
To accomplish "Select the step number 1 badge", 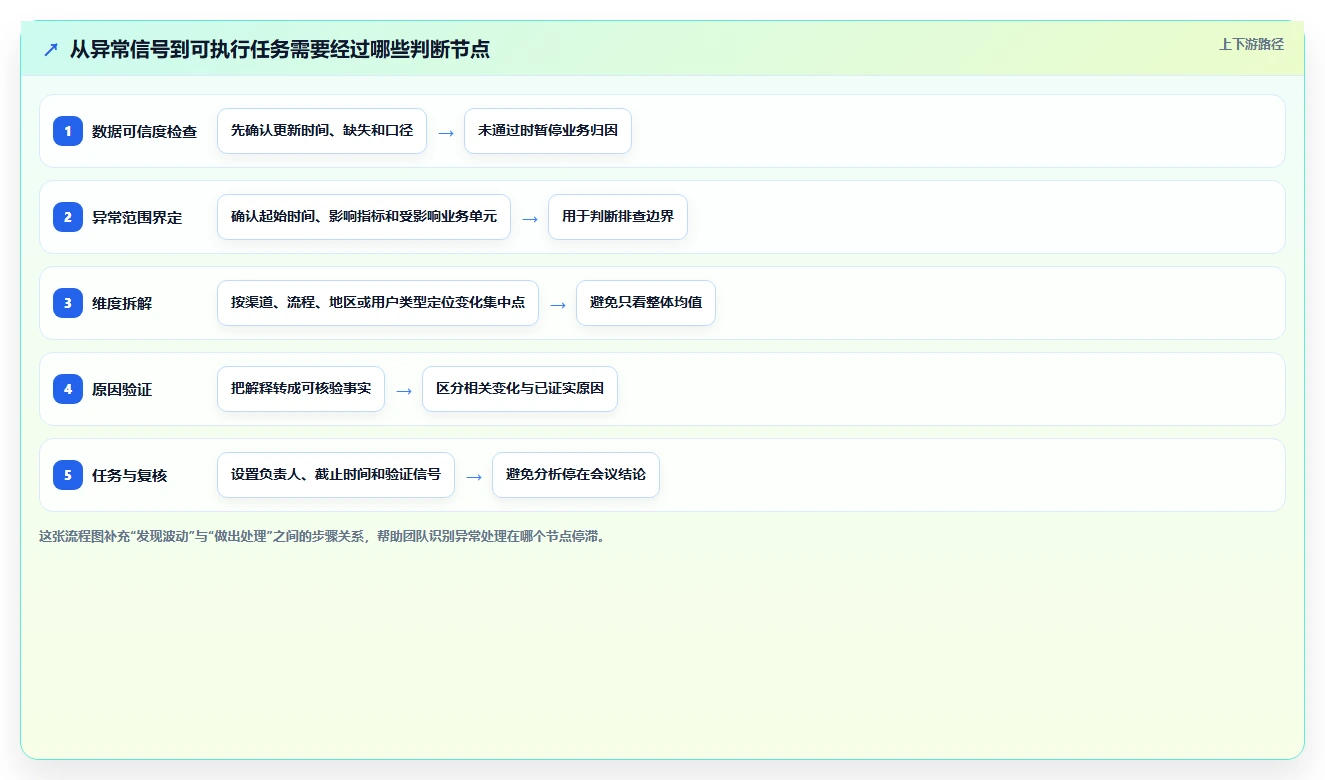I will pyautogui.click(x=68, y=131).
